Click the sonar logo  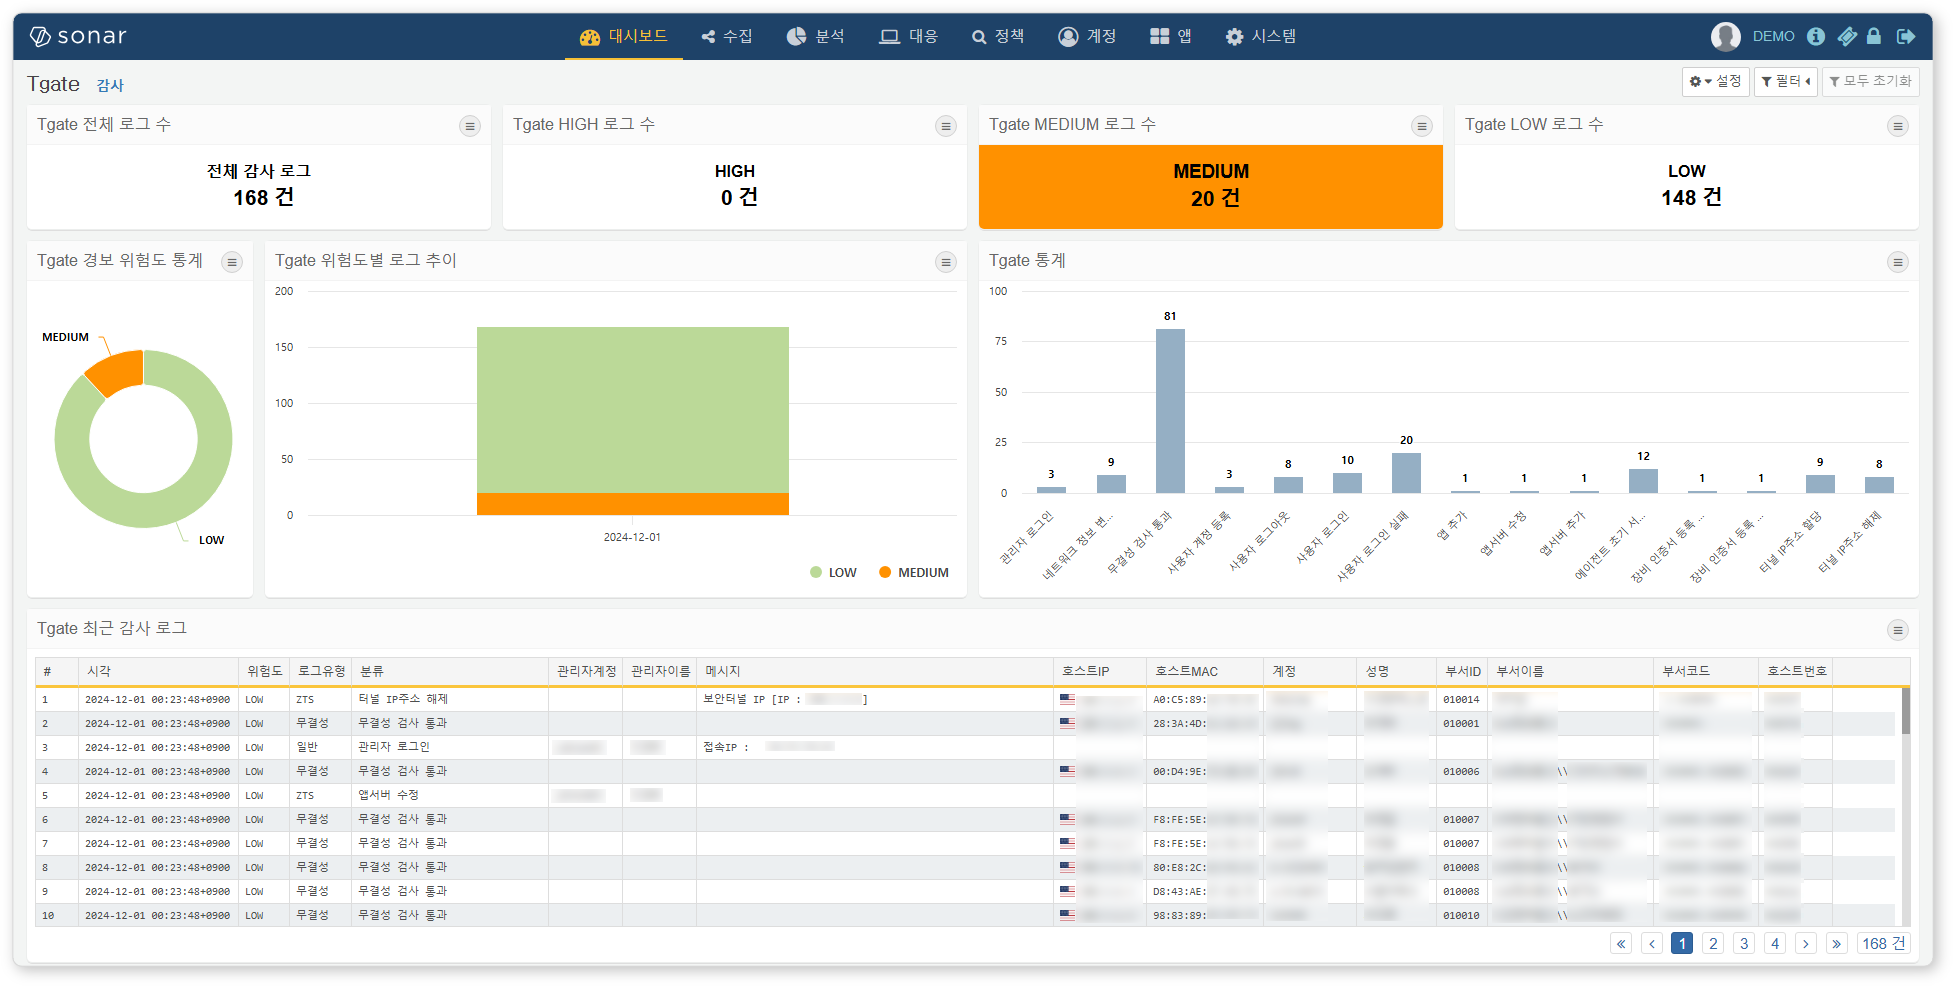pos(78,36)
